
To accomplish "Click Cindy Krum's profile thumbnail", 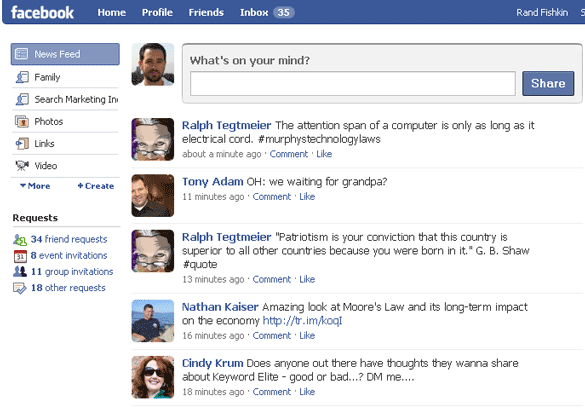I will (x=153, y=377).
